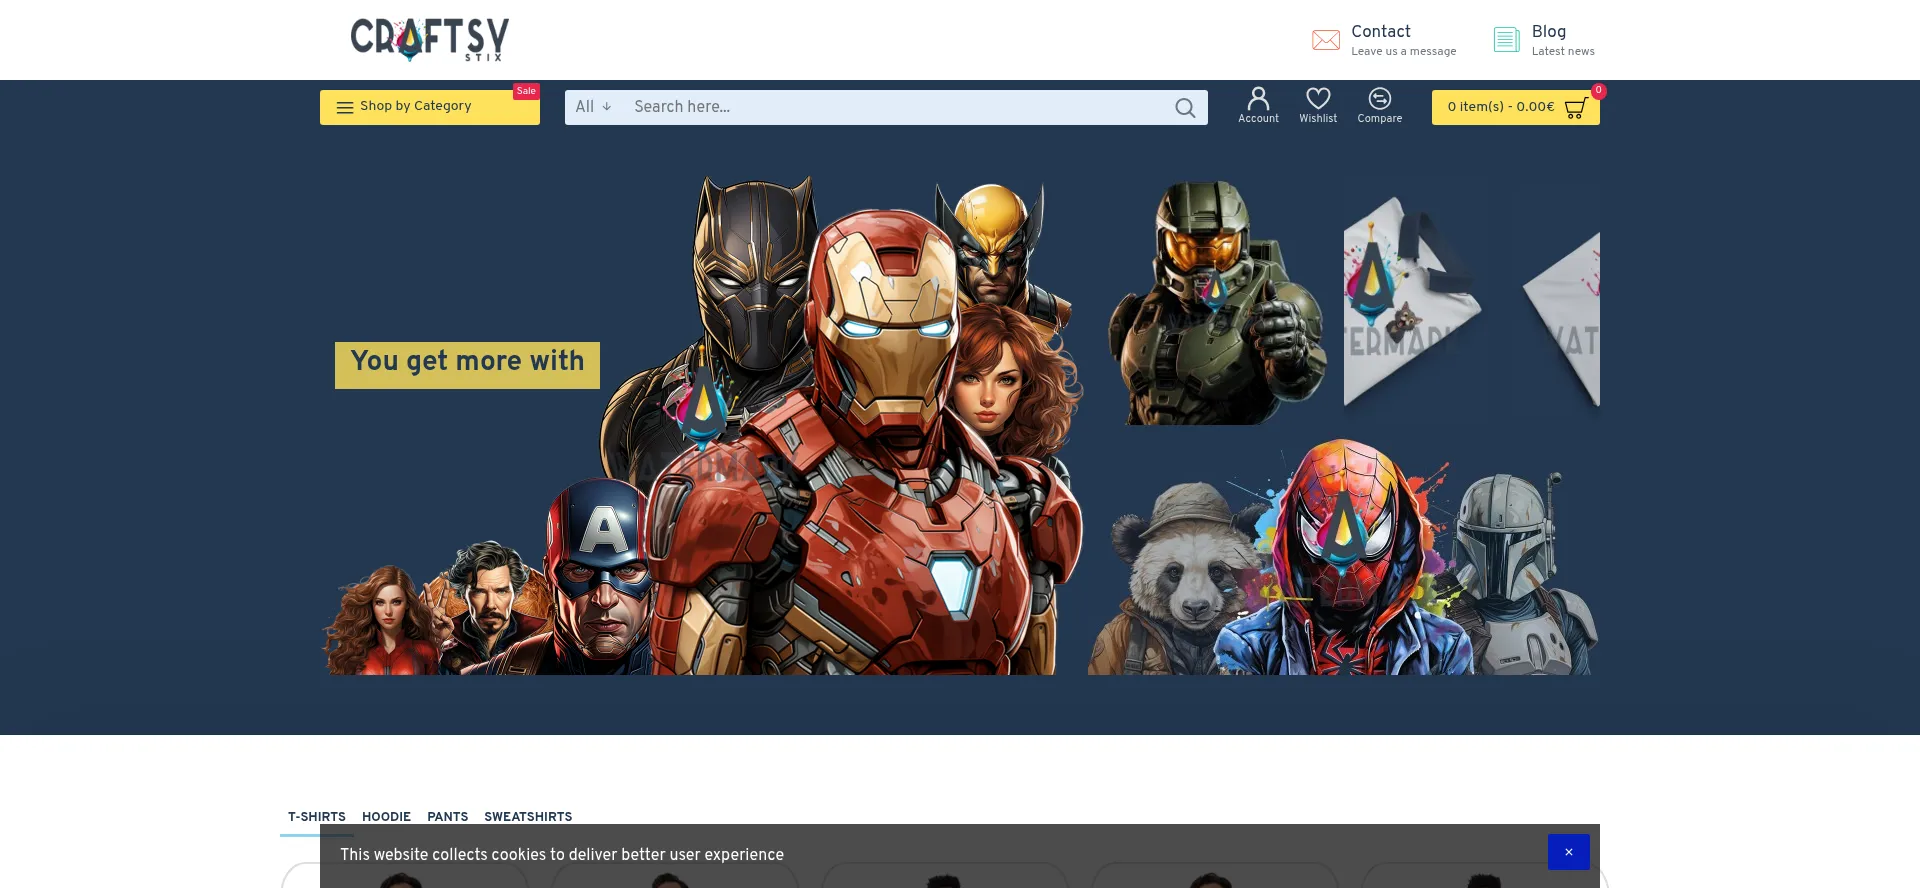Switch to the PANTS tab
Screen dimensions: 1920x888
click(447, 817)
